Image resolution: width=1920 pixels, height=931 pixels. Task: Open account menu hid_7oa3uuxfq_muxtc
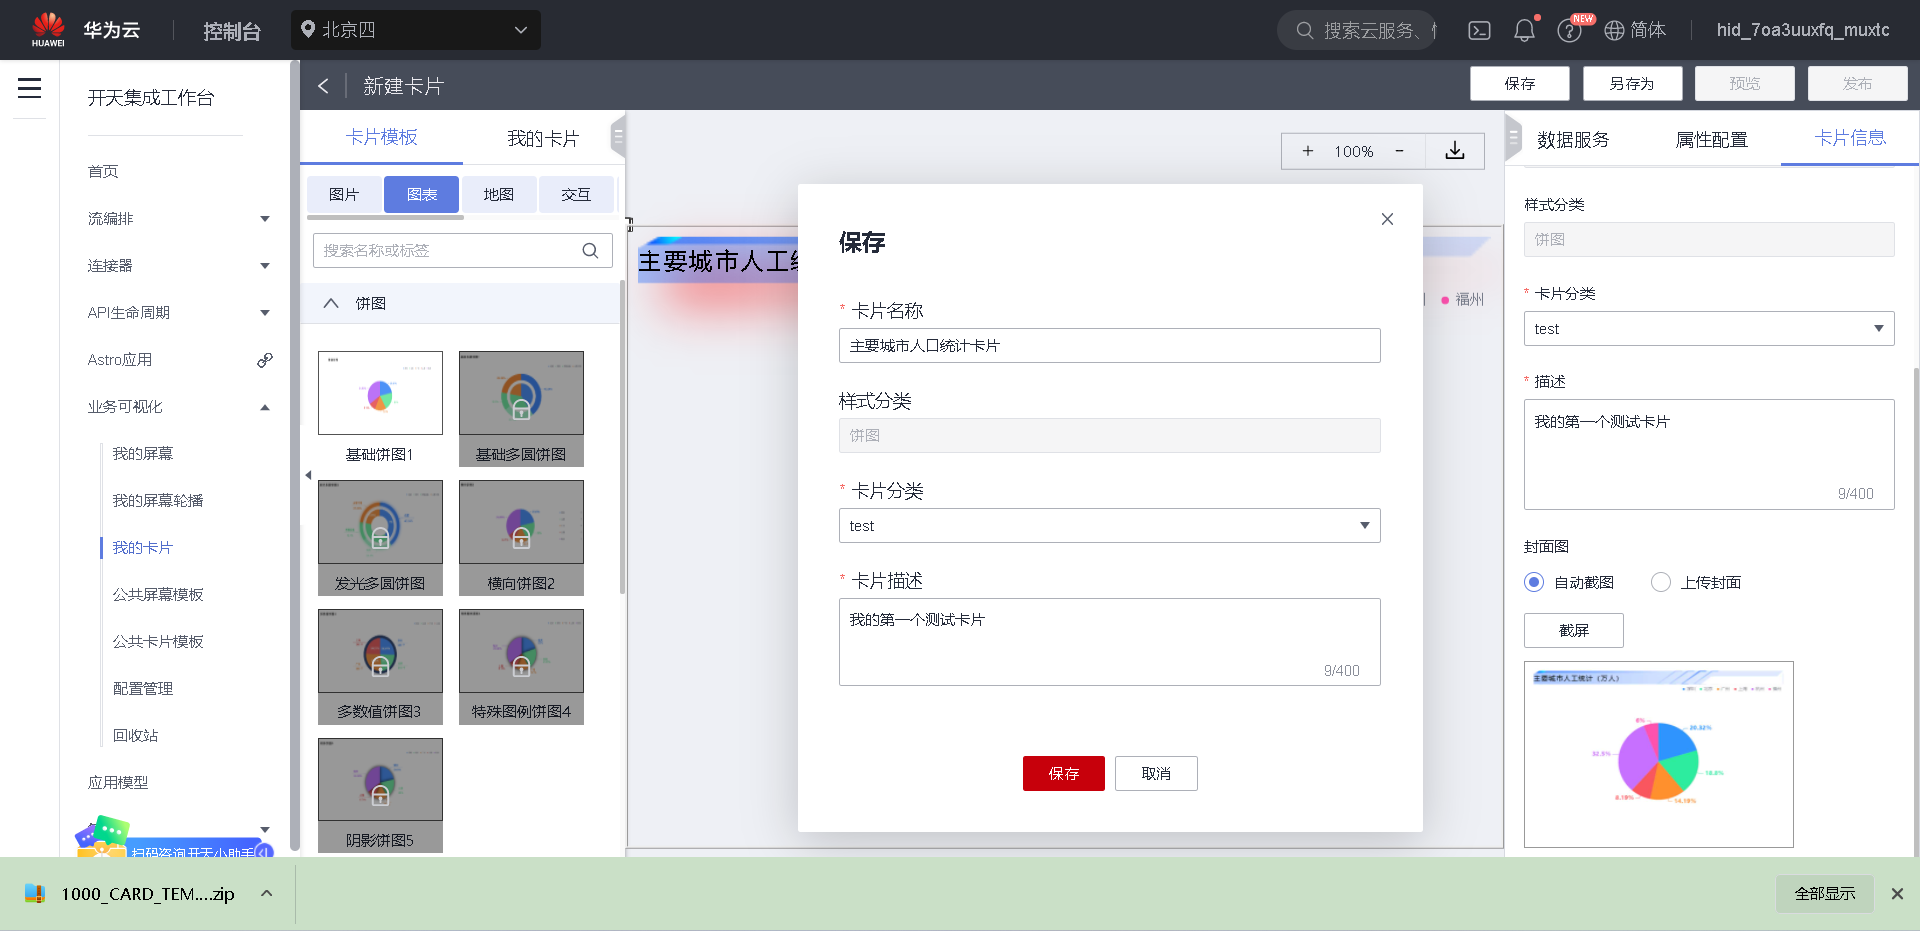point(1803,30)
